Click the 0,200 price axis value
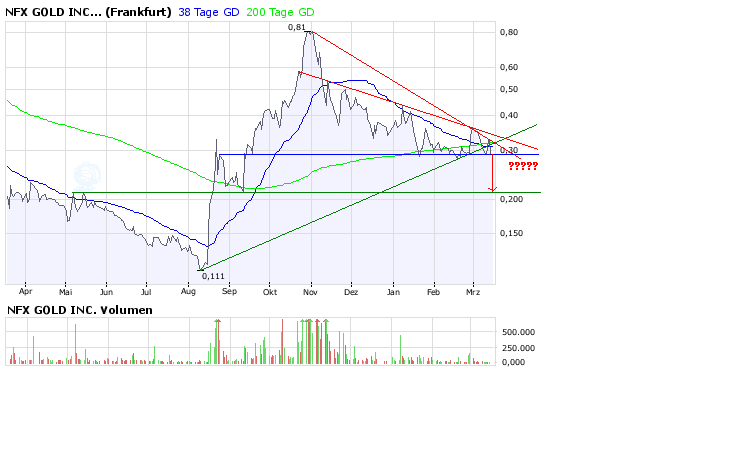Screen dimensions: 738x475 (x=511, y=199)
